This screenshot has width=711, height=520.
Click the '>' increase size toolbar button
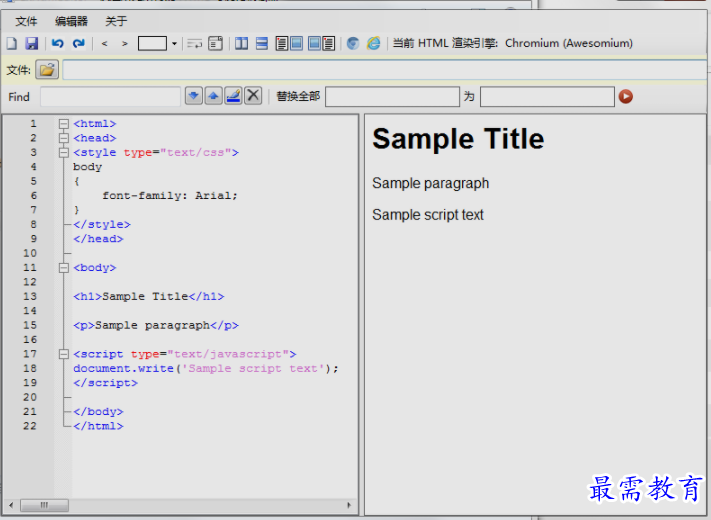click(x=125, y=44)
